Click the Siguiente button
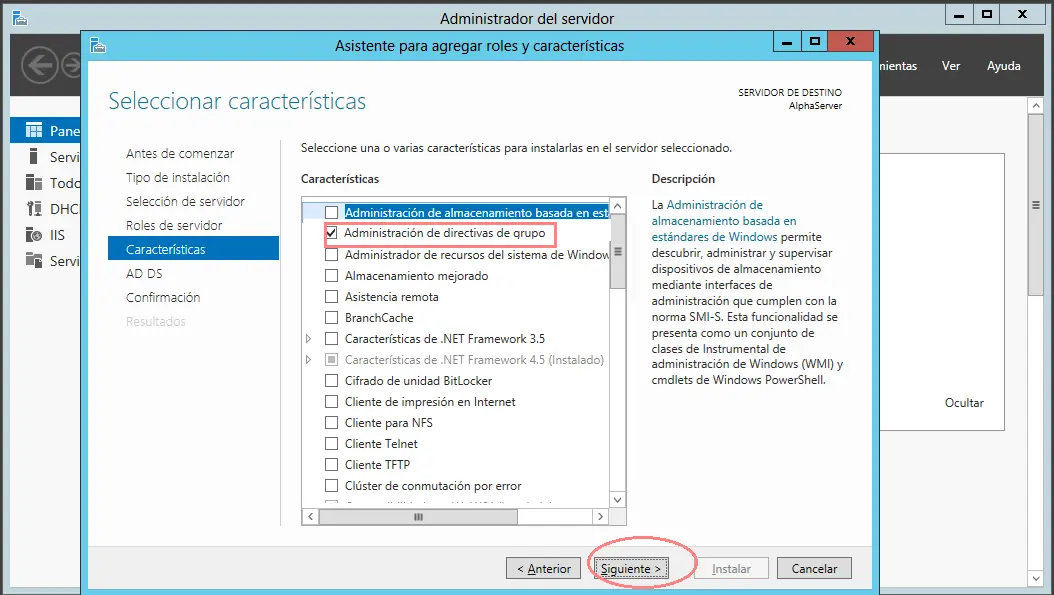The width and height of the screenshot is (1054, 595). 631,568
